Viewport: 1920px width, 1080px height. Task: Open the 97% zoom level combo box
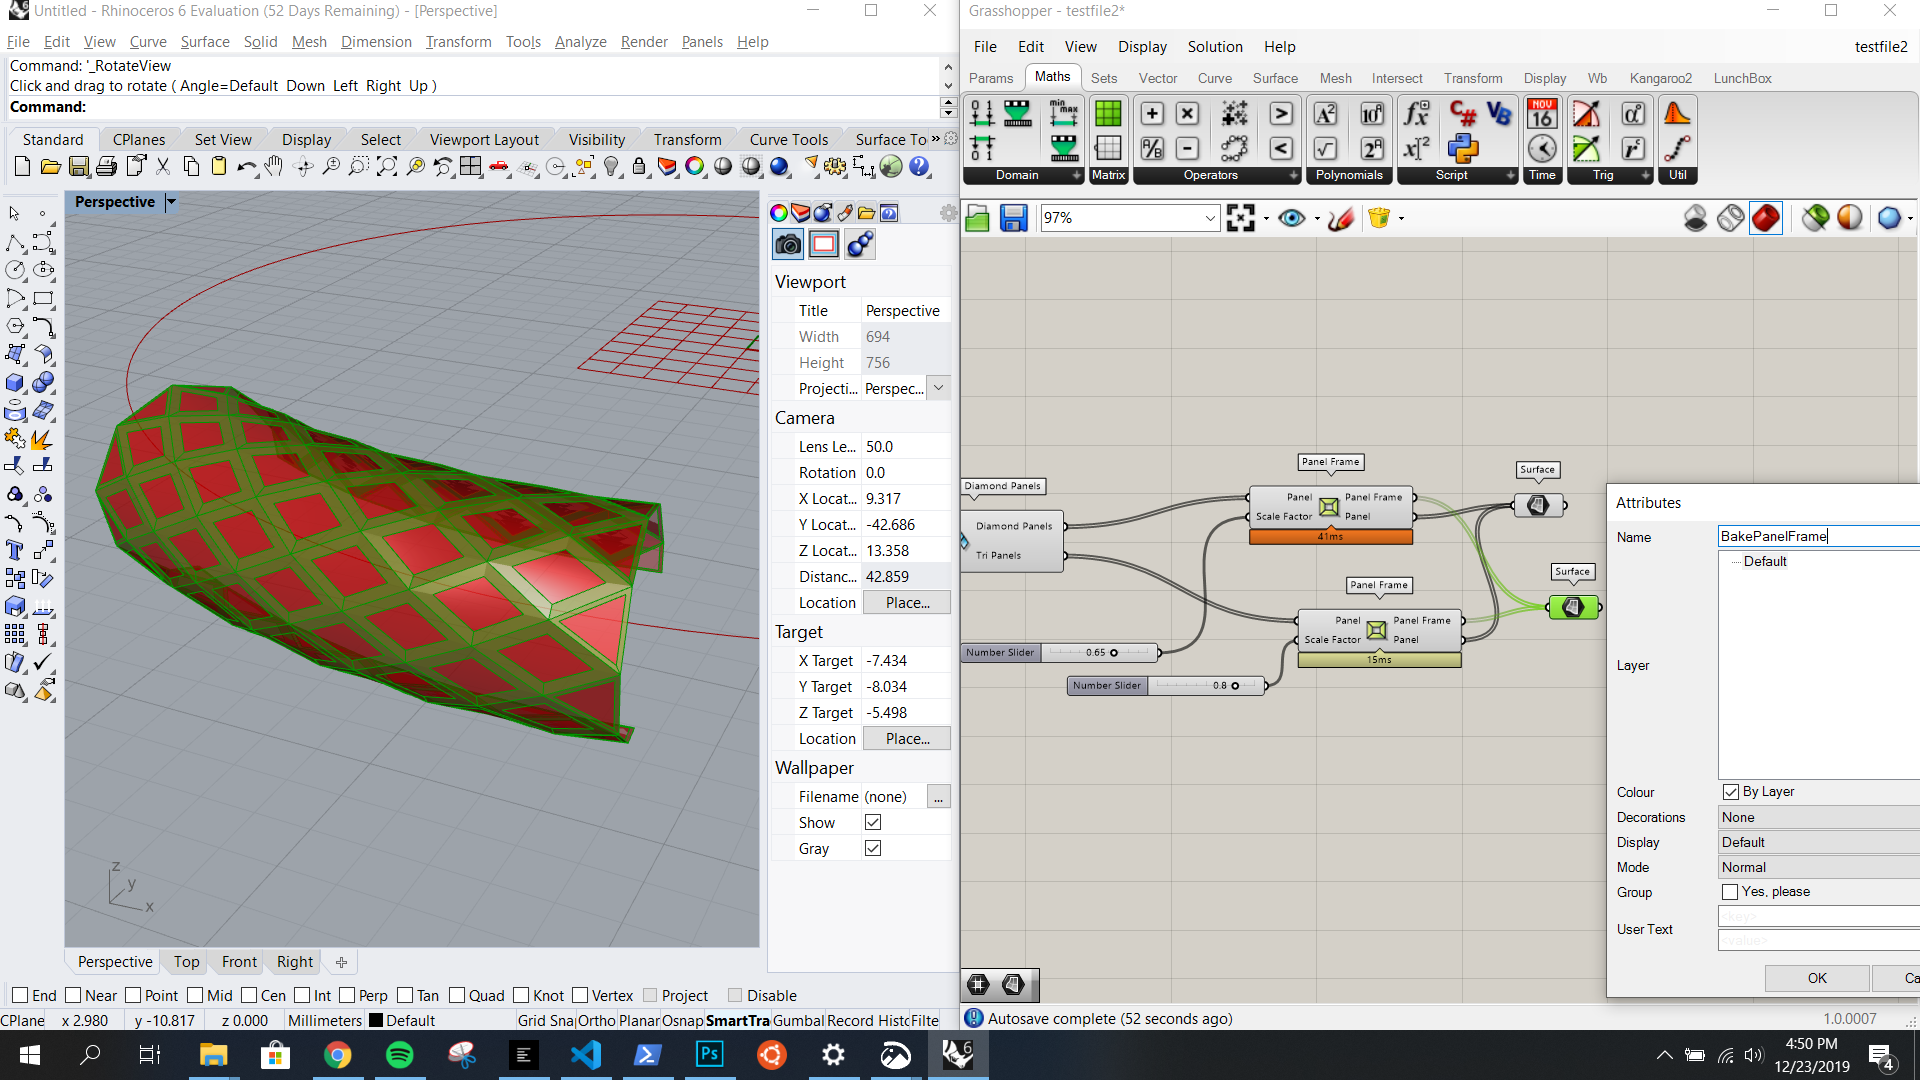click(1130, 218)
